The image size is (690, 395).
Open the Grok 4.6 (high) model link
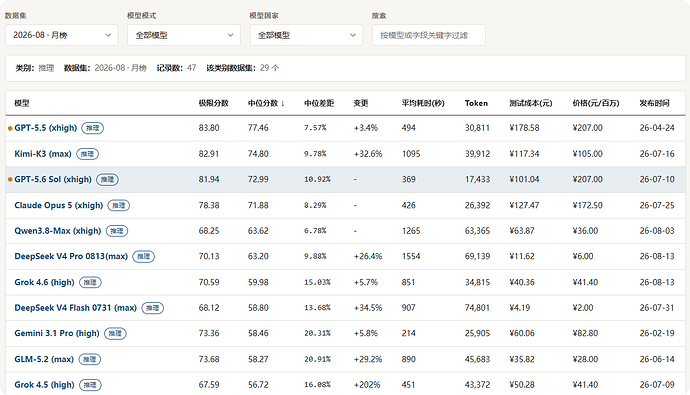44,282
